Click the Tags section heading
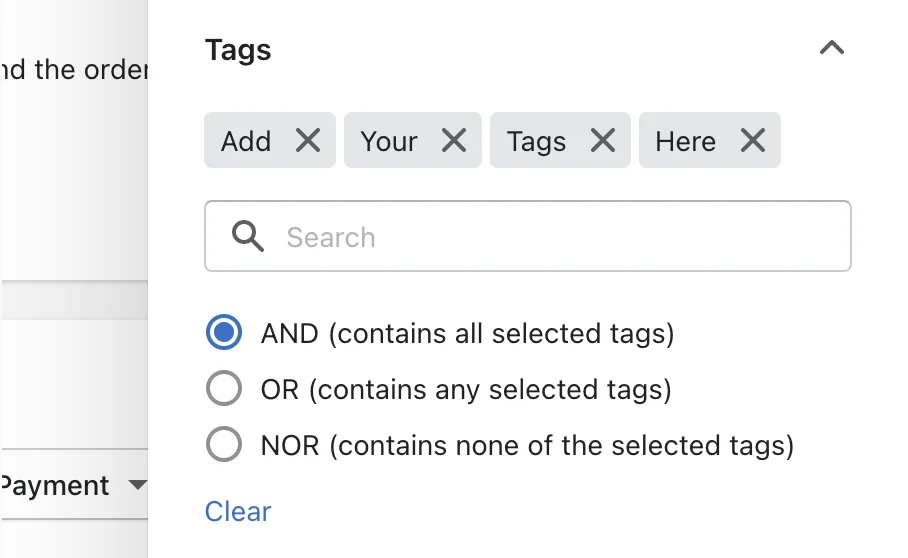The width and height of the screenshot is (908, 558). tap(238, 50)
